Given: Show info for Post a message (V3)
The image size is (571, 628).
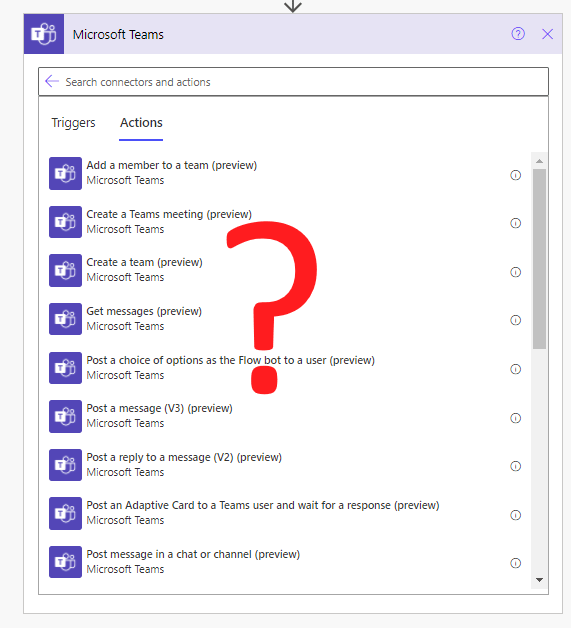Looking at the screenshot, I should 515,418.
